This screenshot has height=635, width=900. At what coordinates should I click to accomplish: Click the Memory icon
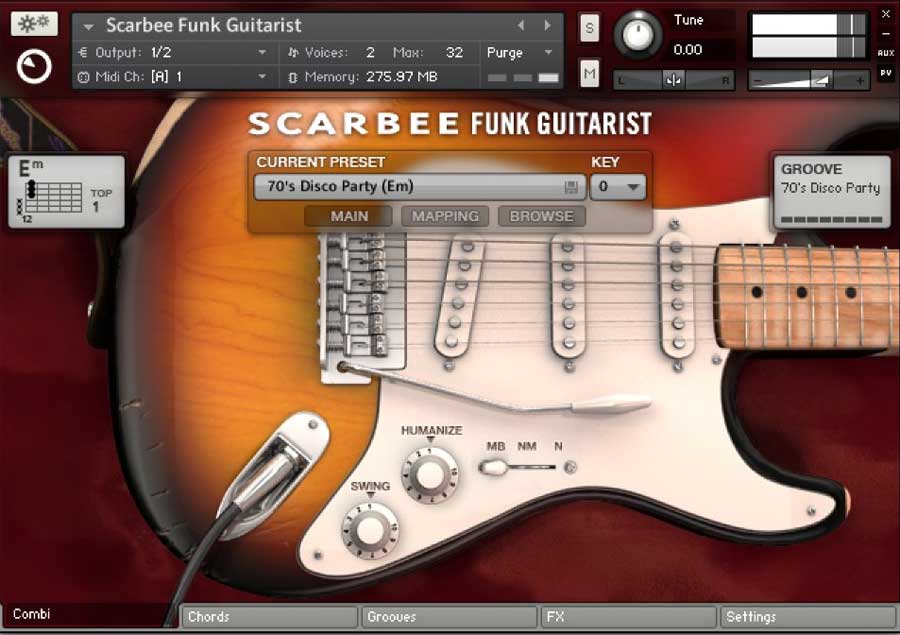[293, 76]
